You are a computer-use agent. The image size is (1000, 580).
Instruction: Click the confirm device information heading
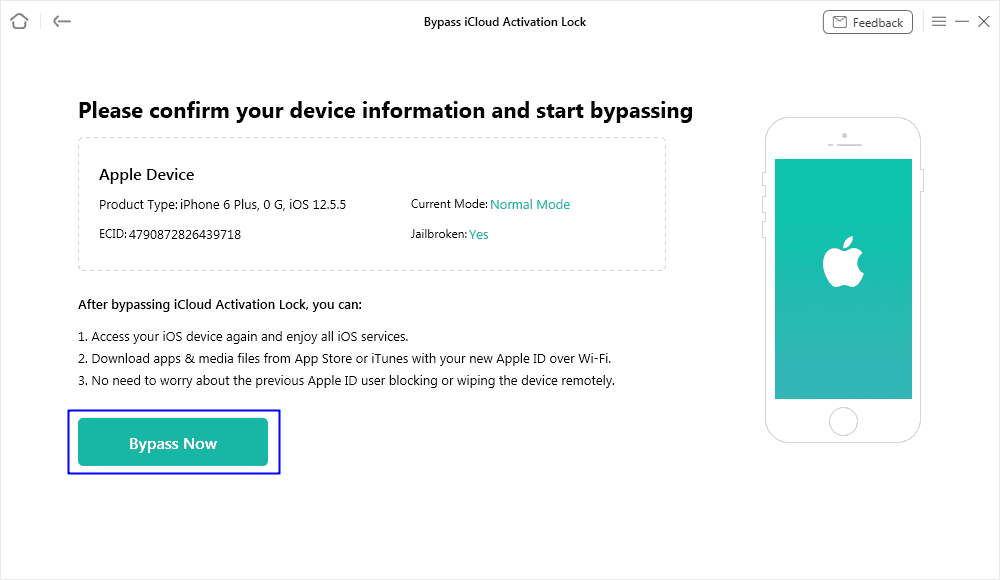[x=385, y=110]
